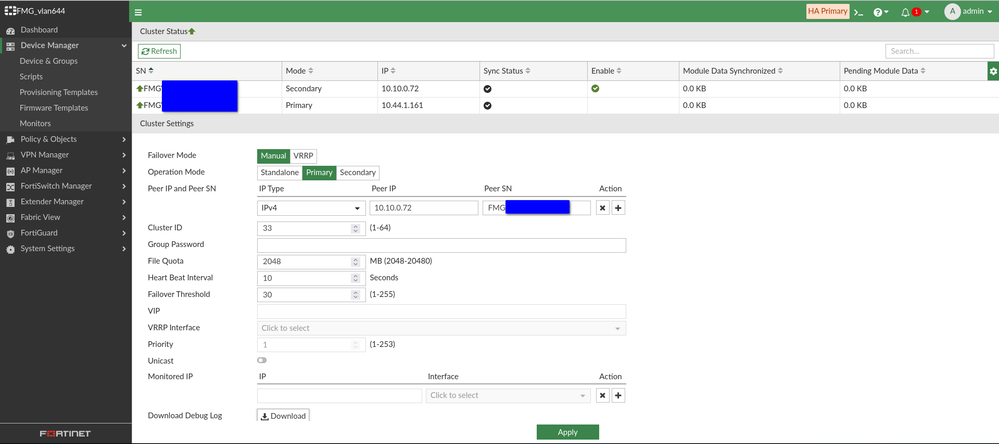The image size is (999, 444).
Task: Adjust the Failover Threshold stepper
Action: tap(356, 294)
